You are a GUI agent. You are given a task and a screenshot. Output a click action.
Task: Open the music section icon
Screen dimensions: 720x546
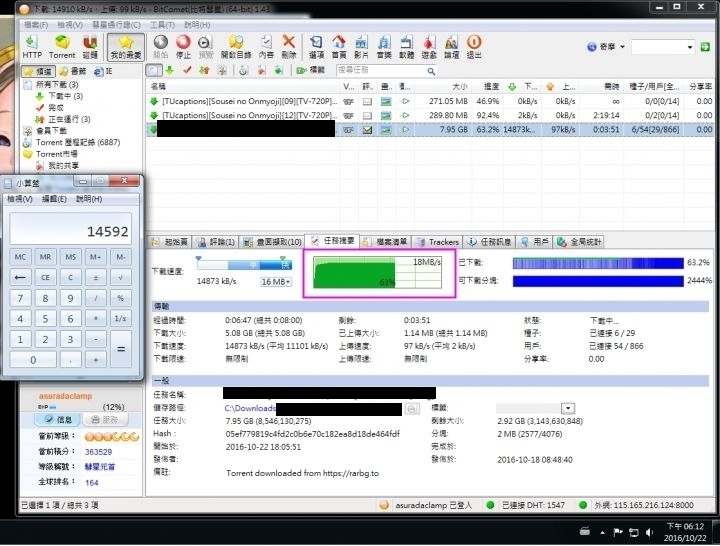384,47
